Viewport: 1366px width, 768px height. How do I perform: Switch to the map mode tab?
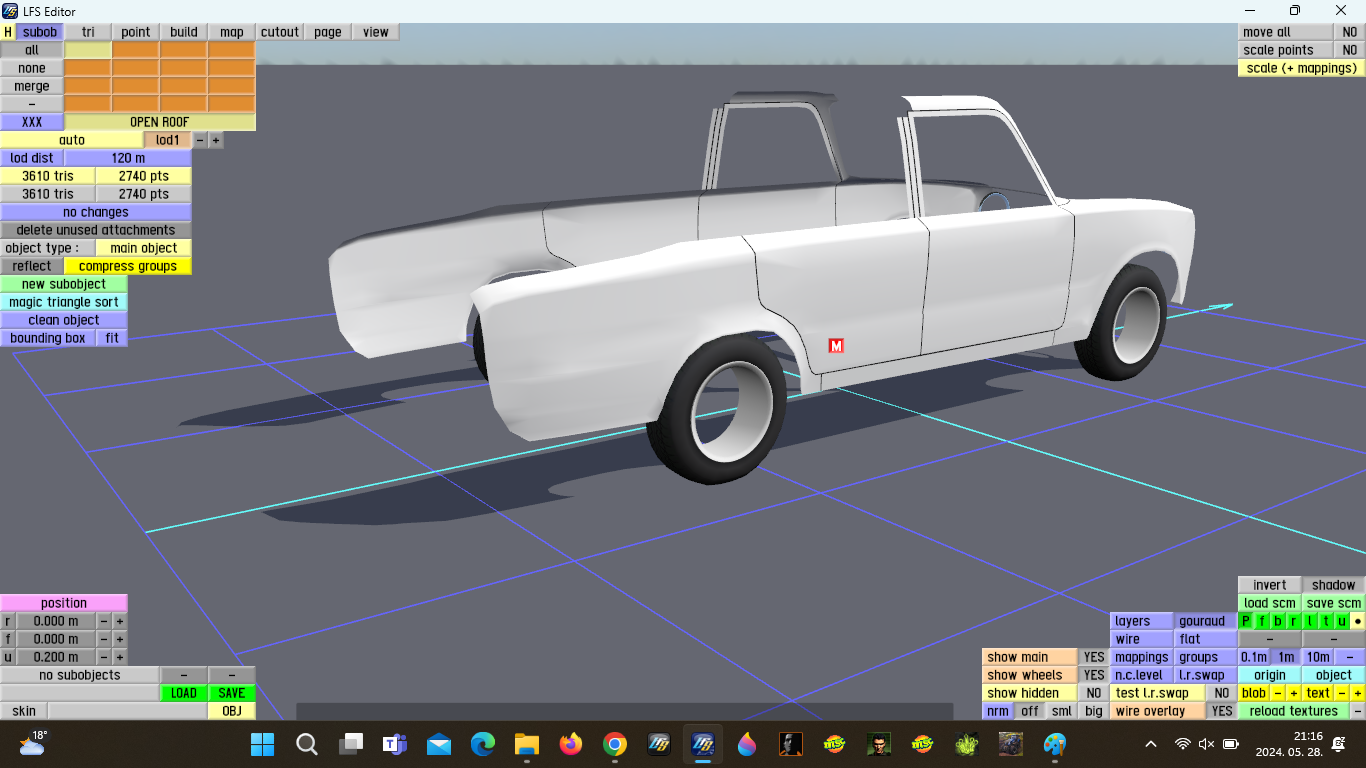232,32
